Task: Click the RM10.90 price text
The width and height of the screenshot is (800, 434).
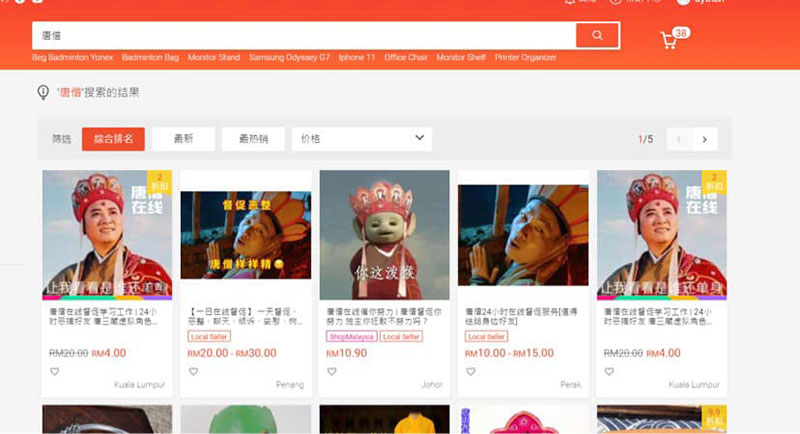Action: tap(346, 353)
